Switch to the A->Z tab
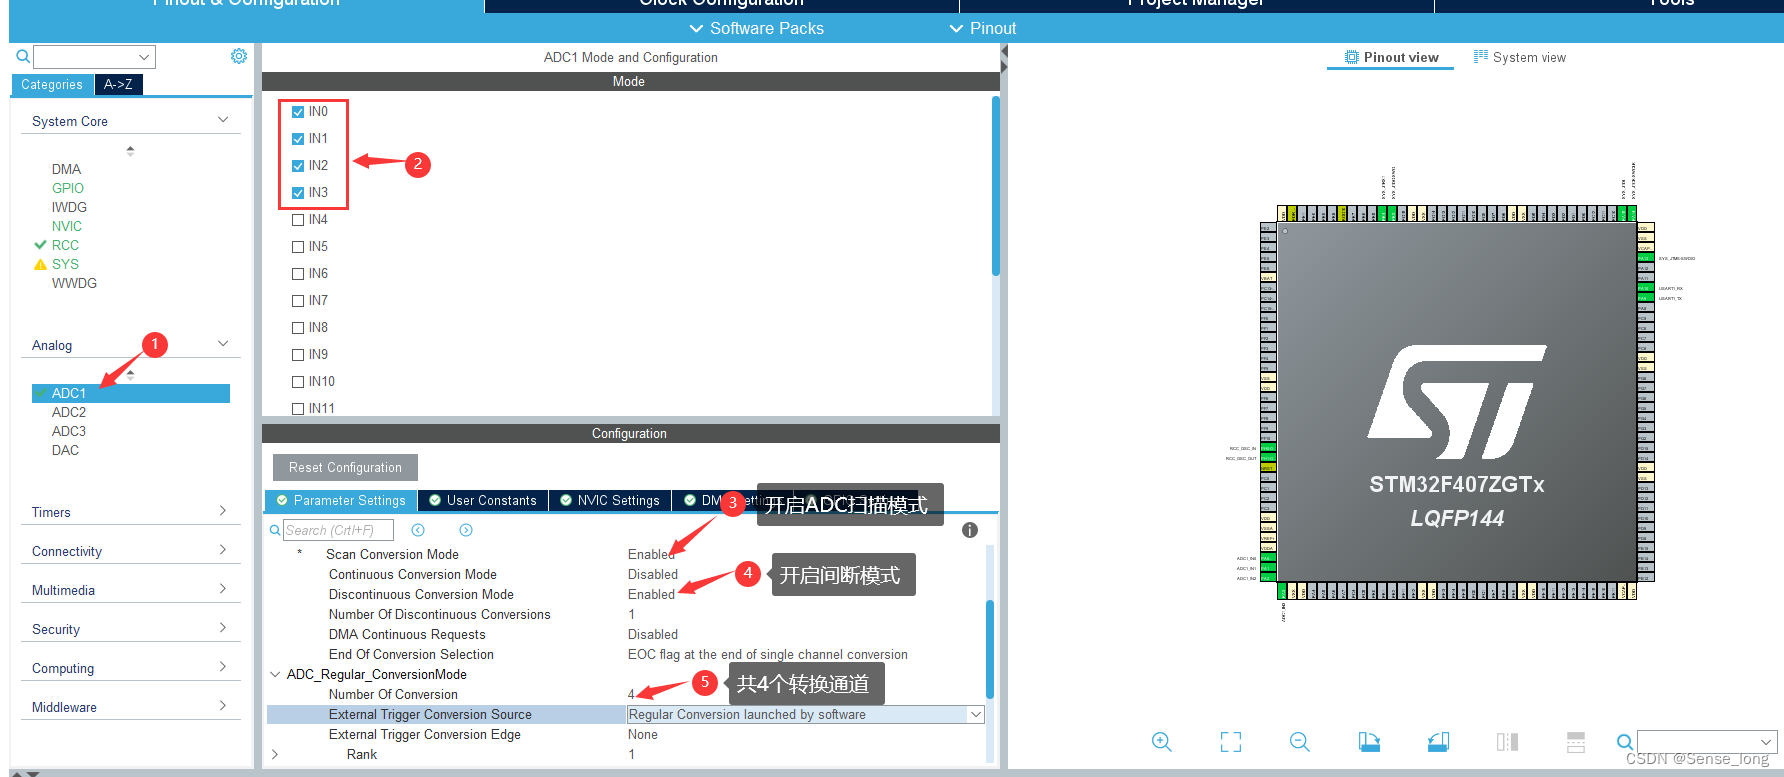This screenshot has width=1784, height=777. 118,85
